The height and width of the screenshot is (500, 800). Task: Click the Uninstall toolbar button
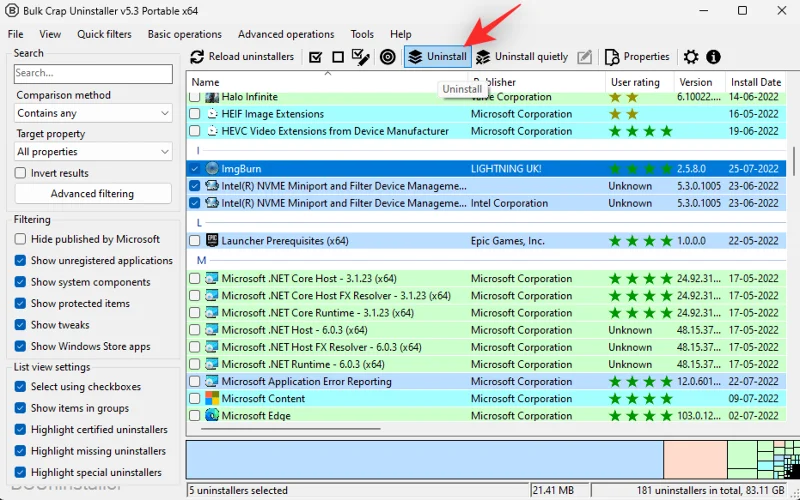(x=438, y=57)
